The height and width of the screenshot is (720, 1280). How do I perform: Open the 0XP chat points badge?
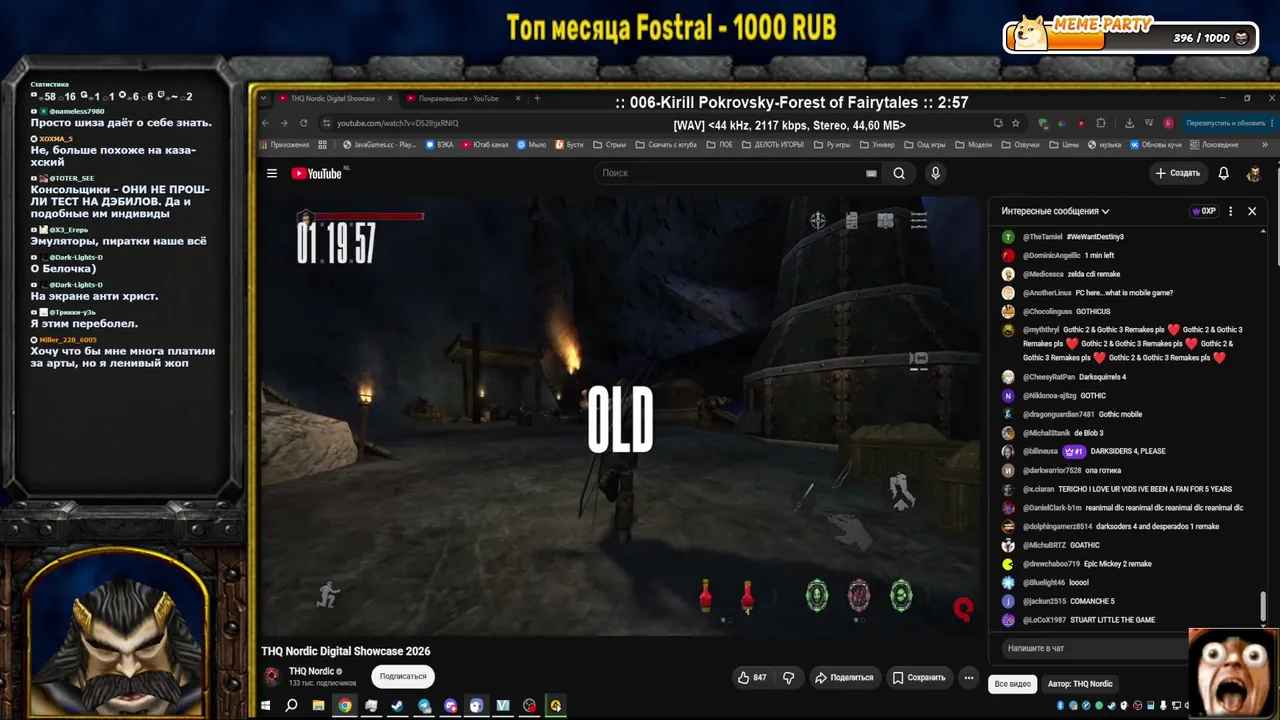click(x=1203, y=211)
